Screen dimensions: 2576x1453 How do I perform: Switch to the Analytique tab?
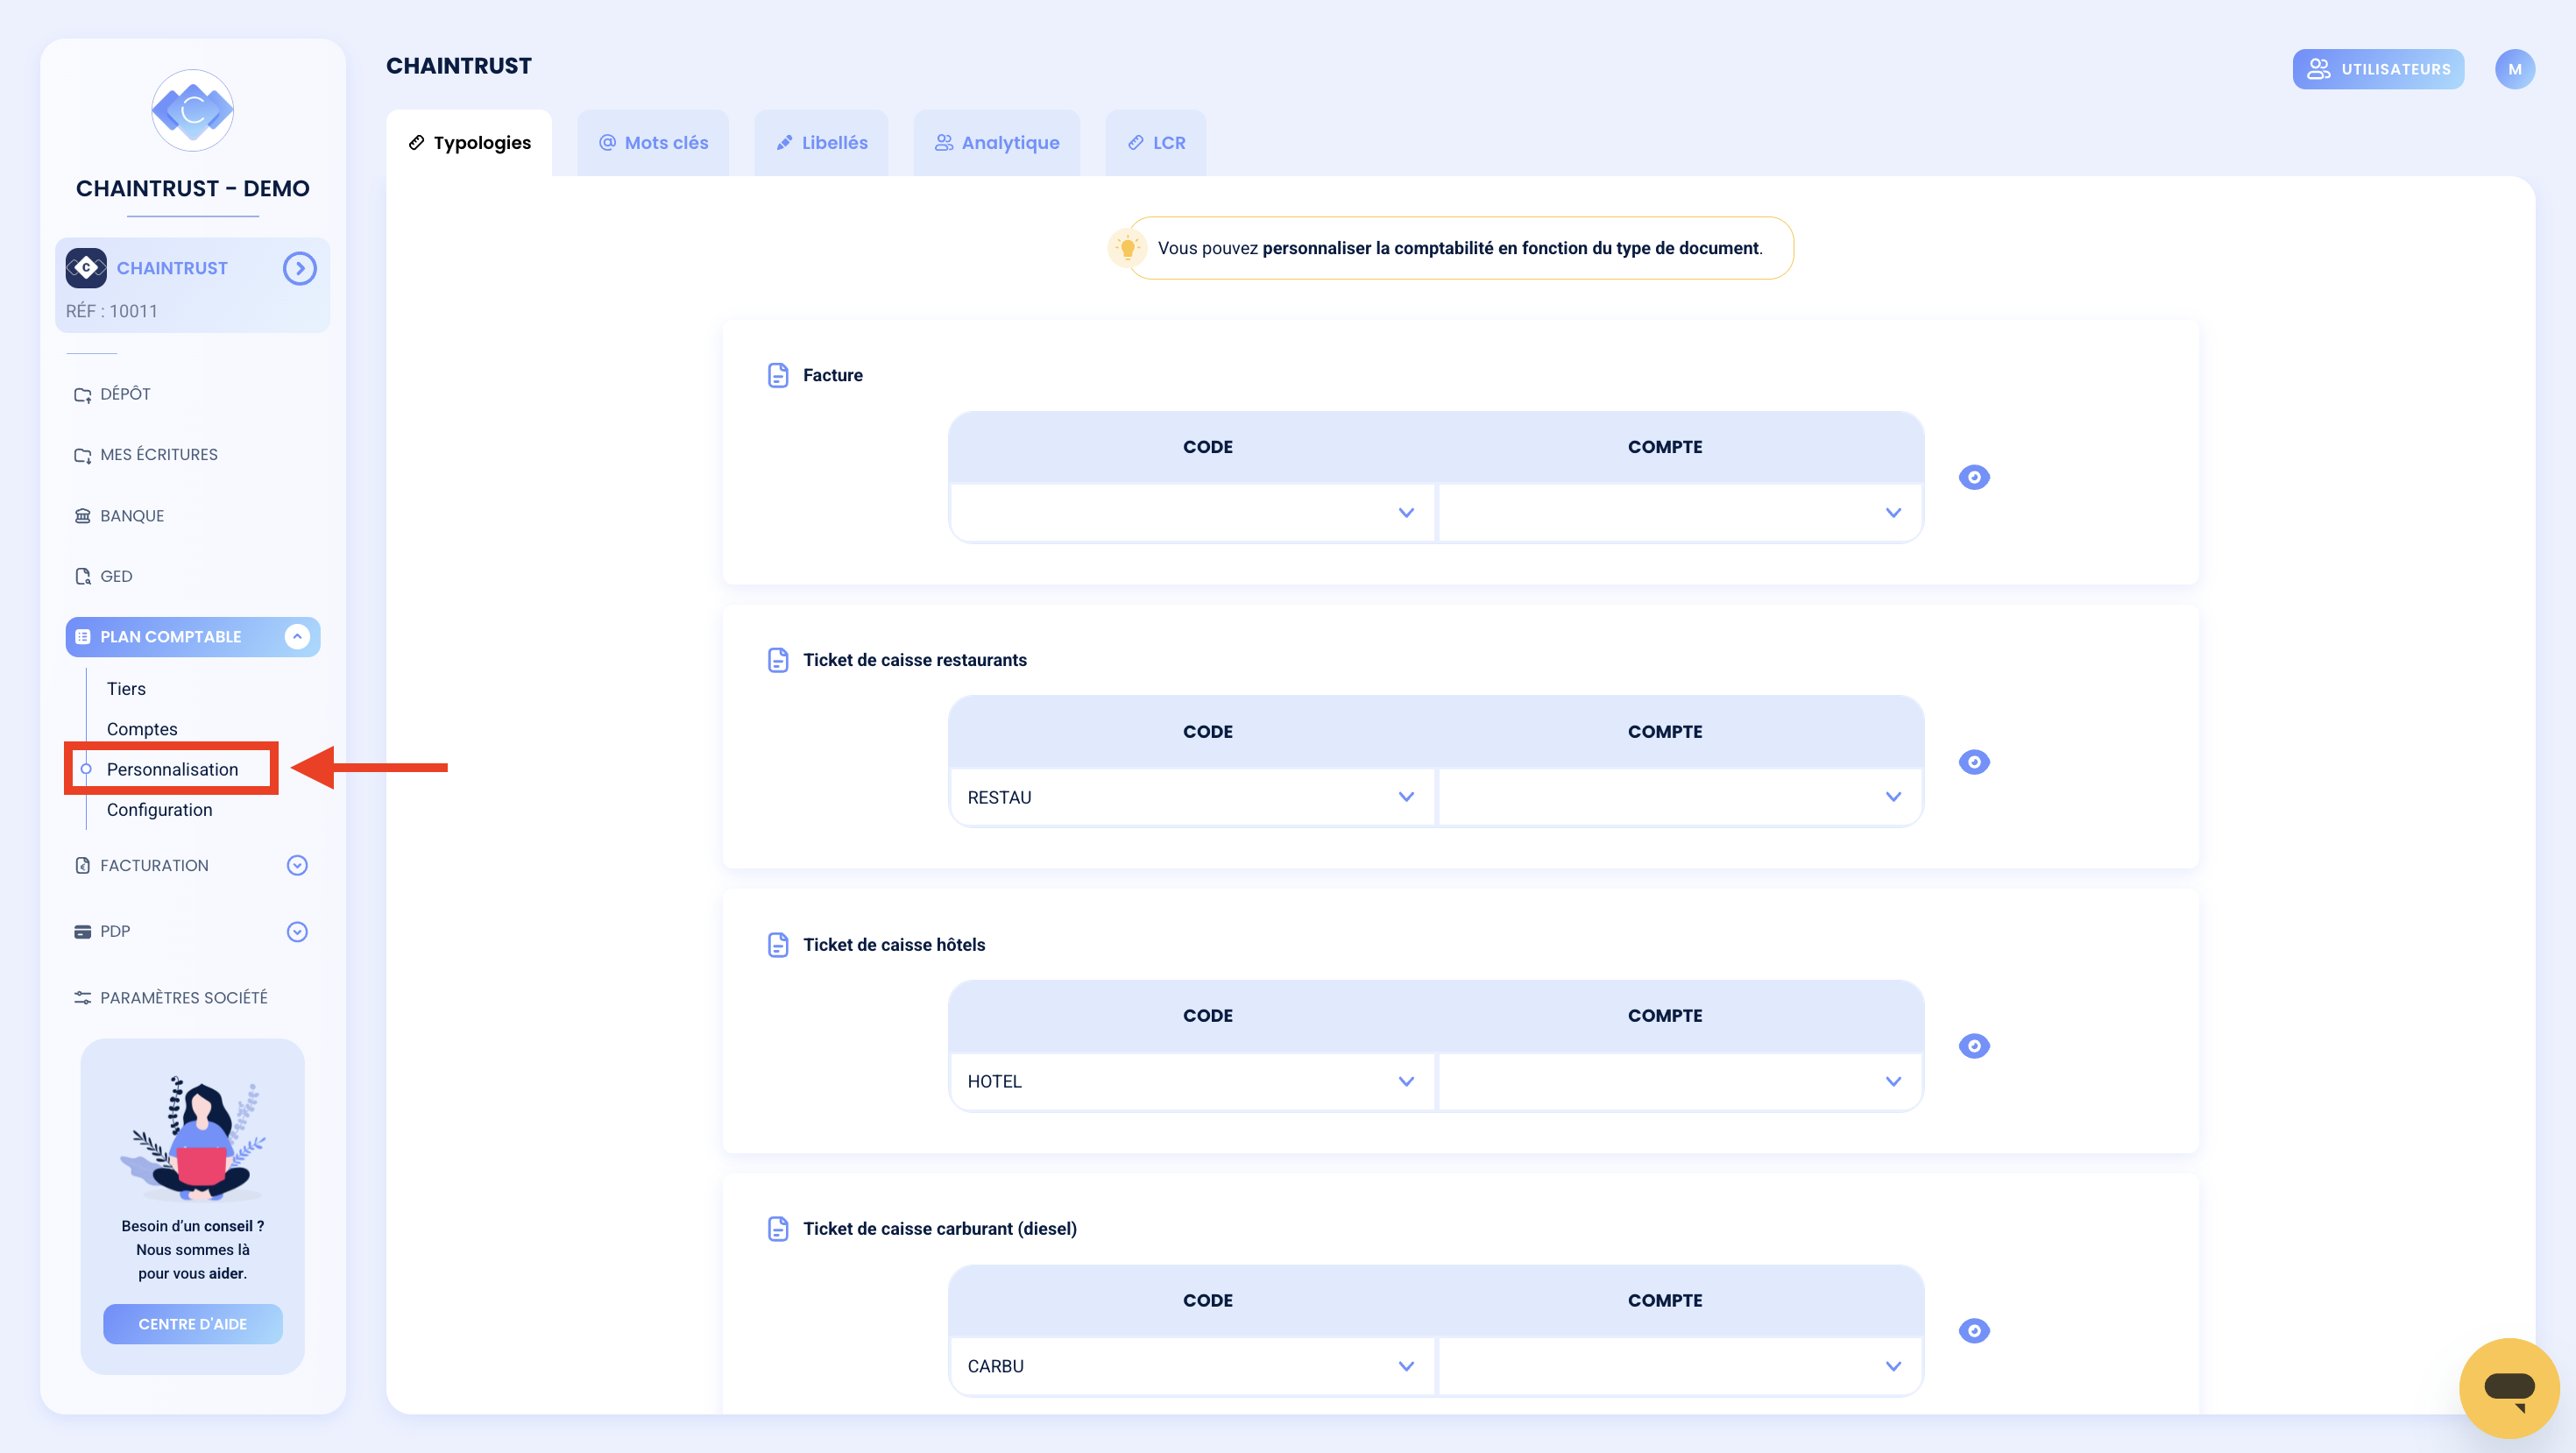(997, 143)
